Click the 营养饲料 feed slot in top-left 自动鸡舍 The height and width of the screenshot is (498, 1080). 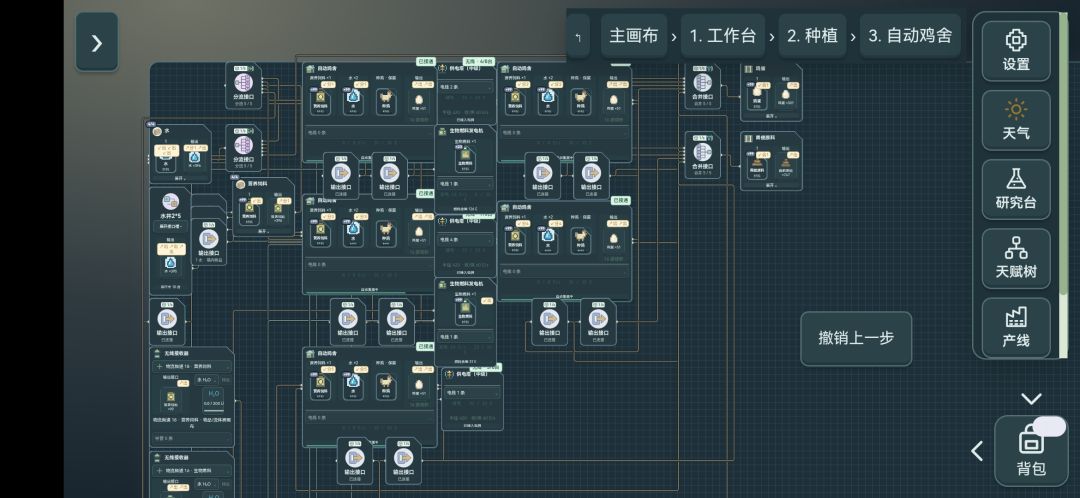pos(321,102)
